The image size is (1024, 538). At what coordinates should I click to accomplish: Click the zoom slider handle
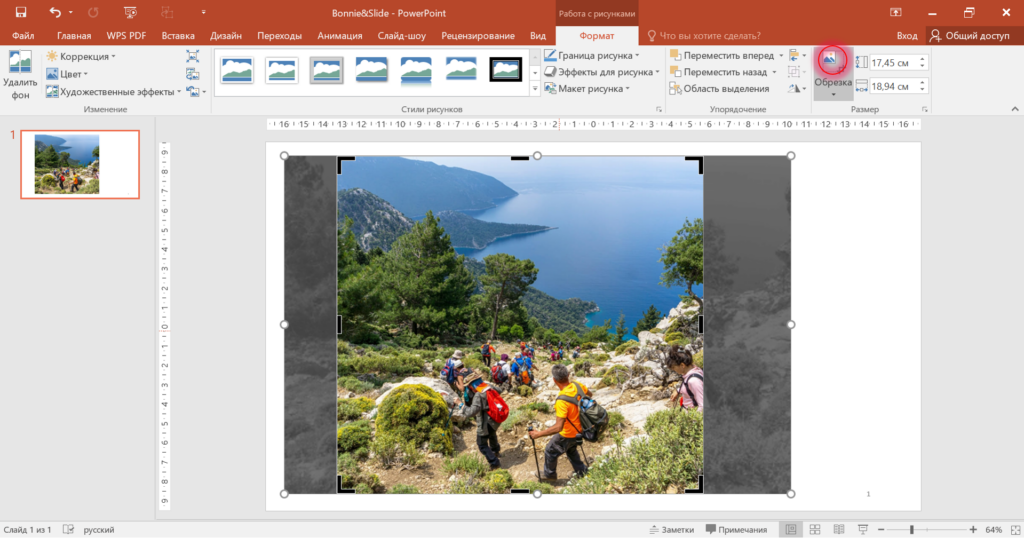[x=912, y=530]
